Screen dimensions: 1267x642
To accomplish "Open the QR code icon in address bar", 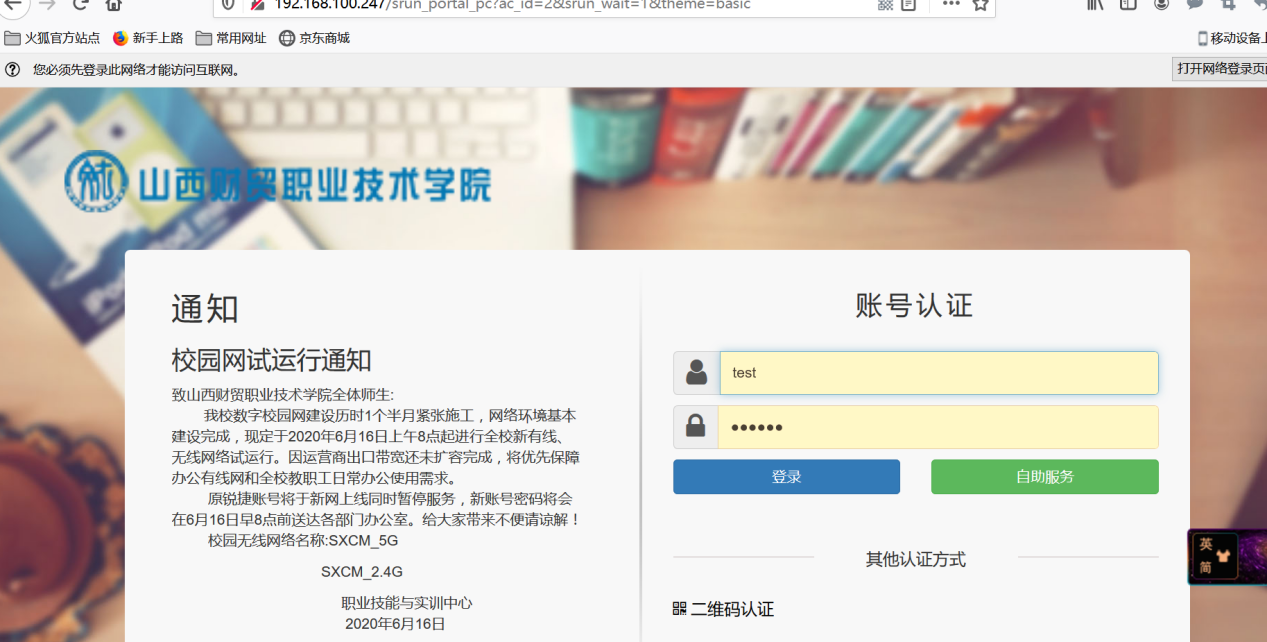I will pyautogui.click(x=885, y=4).
